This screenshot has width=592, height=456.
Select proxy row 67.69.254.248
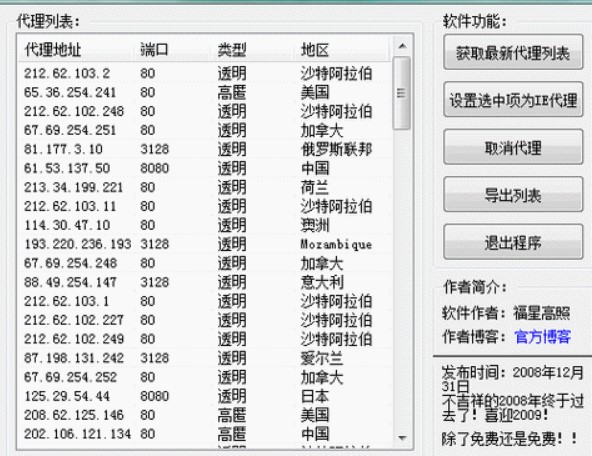[x=205, y=263]
